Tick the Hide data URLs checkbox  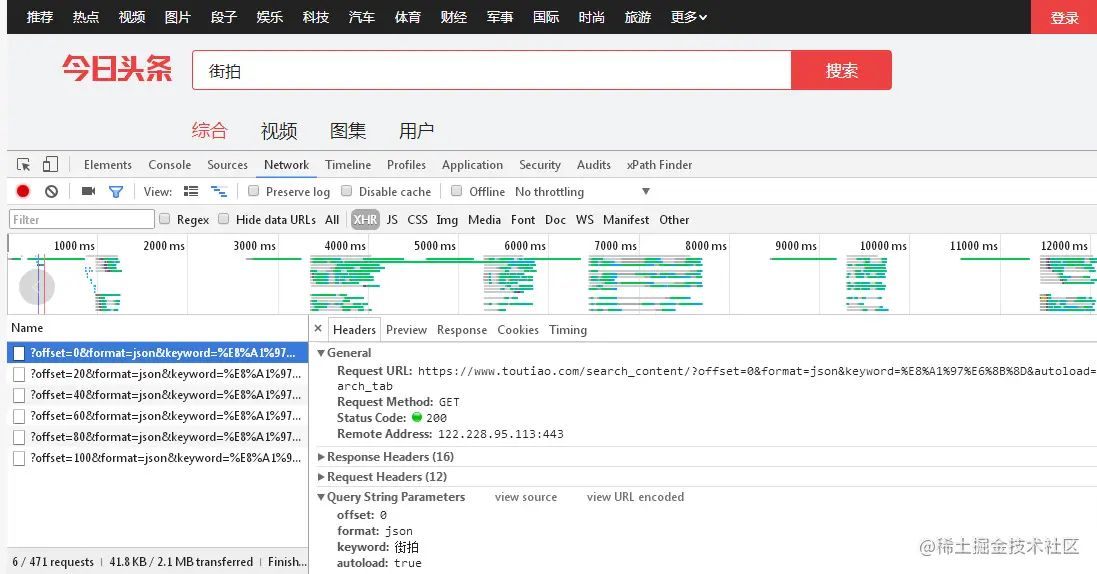(x=223, y=218)
